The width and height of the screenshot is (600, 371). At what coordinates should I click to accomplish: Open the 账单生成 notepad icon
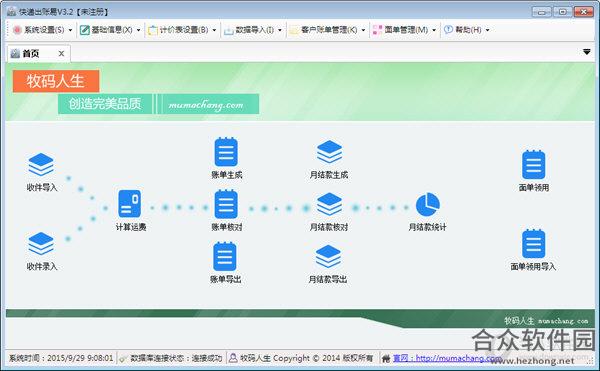point(226,152)
